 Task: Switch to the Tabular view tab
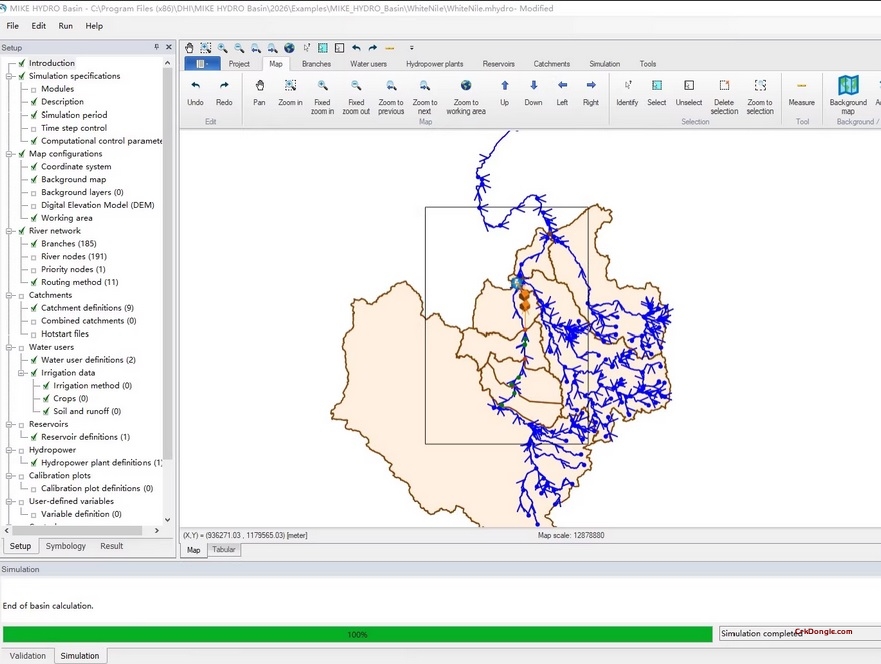[224, 549]
